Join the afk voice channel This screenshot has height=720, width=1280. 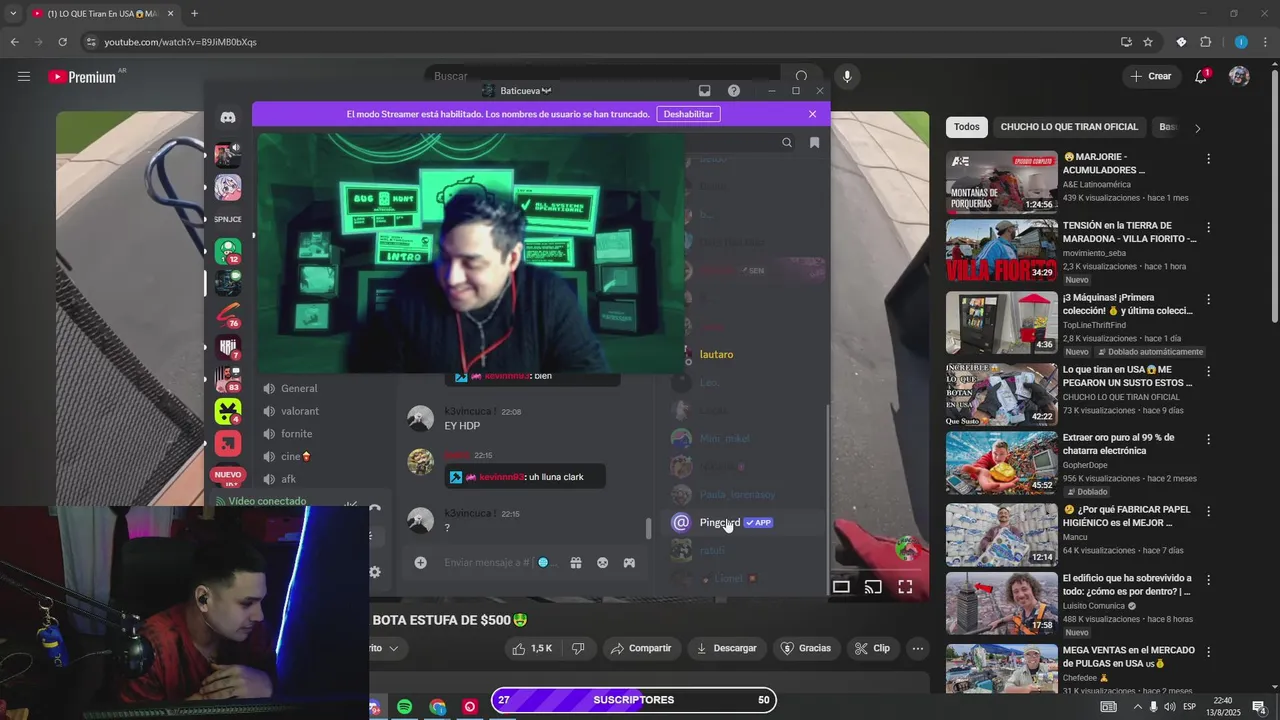[288, 479]
